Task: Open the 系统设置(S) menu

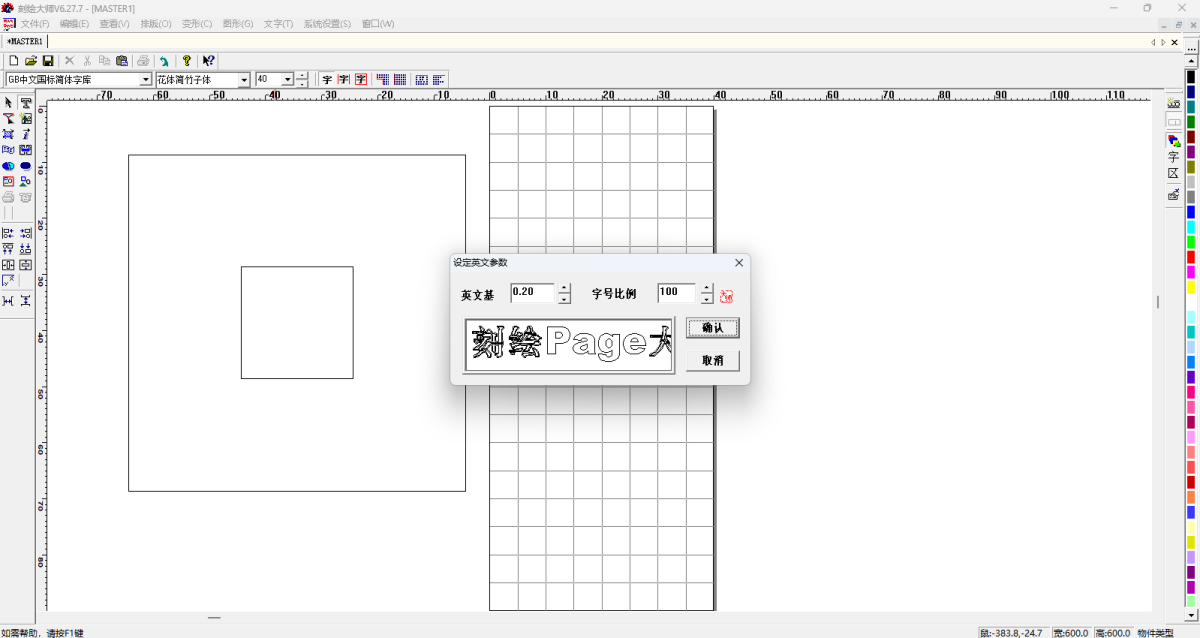Action: tap(327, 24)
